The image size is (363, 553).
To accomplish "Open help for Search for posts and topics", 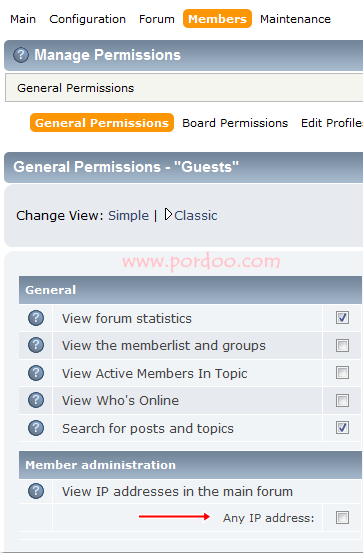I will 36,428.
